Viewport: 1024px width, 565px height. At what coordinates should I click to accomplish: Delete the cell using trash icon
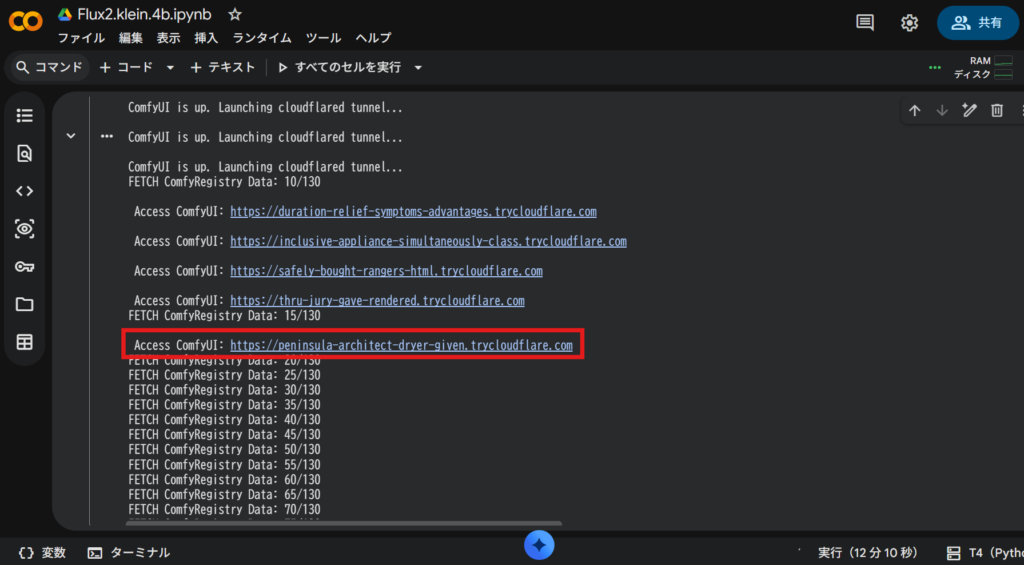[x=997, y=110]
